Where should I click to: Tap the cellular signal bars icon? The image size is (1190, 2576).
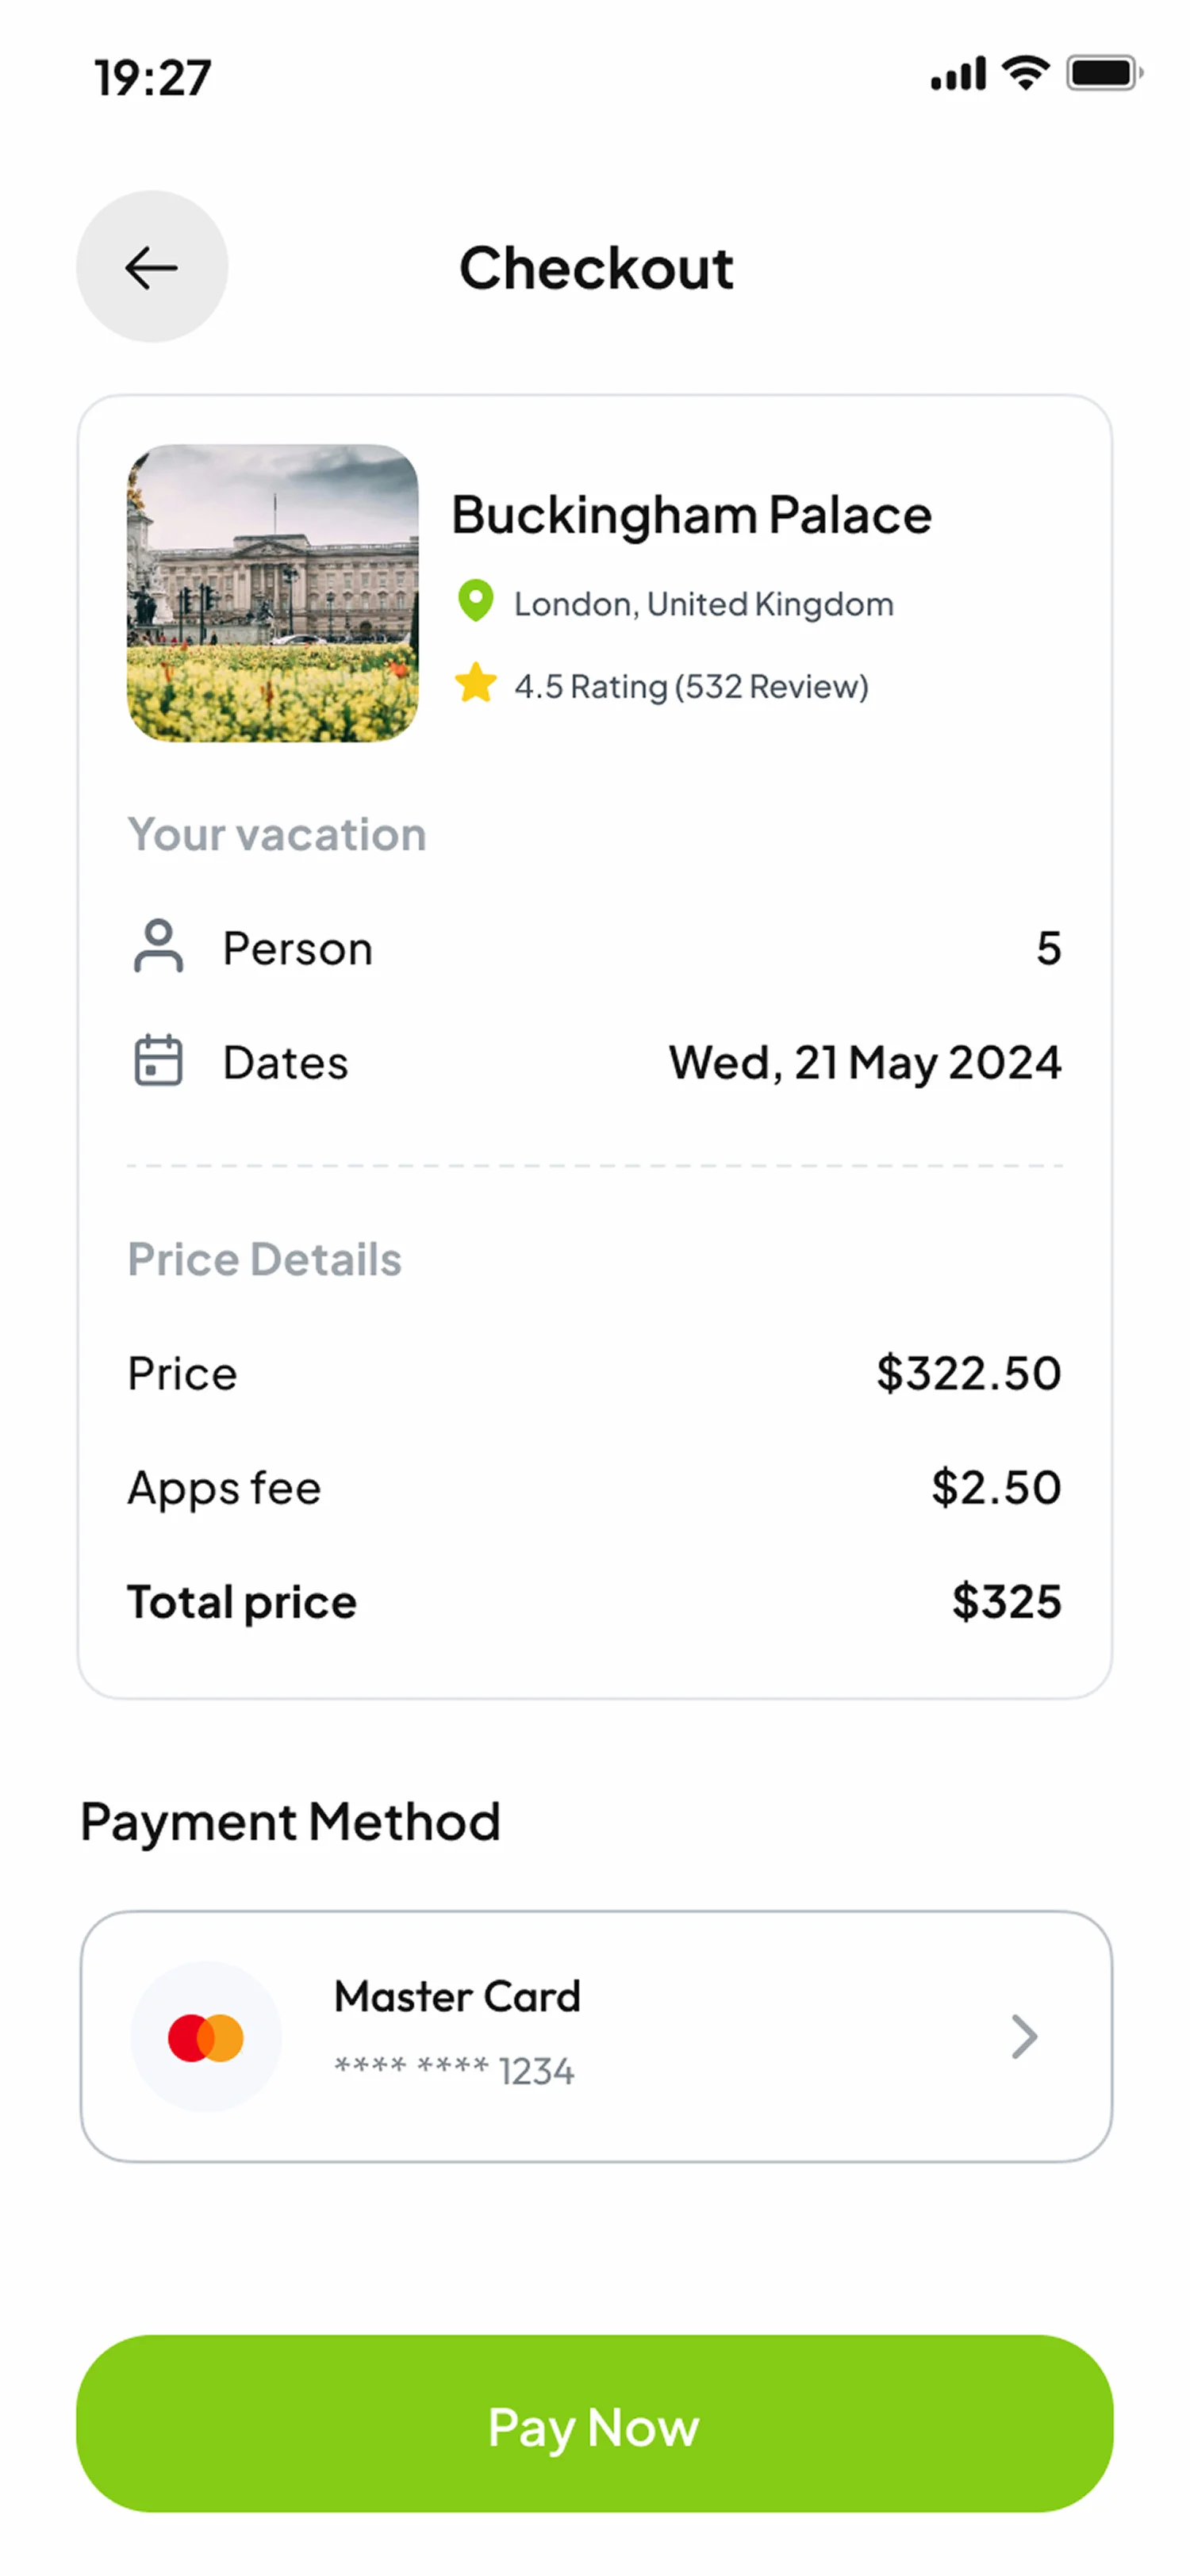957,74
